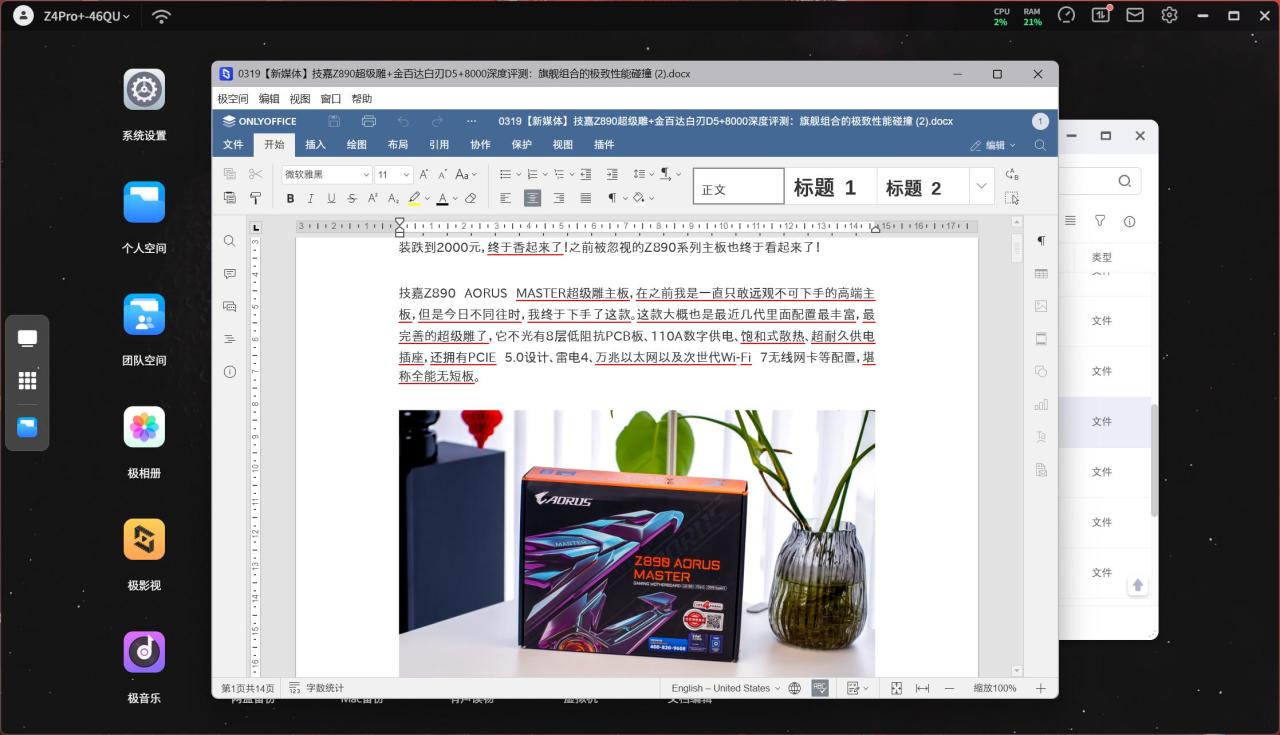1280x735 pixels.
Task: Click the Redo arrow in the header
Action: click(x=437, y=121)
